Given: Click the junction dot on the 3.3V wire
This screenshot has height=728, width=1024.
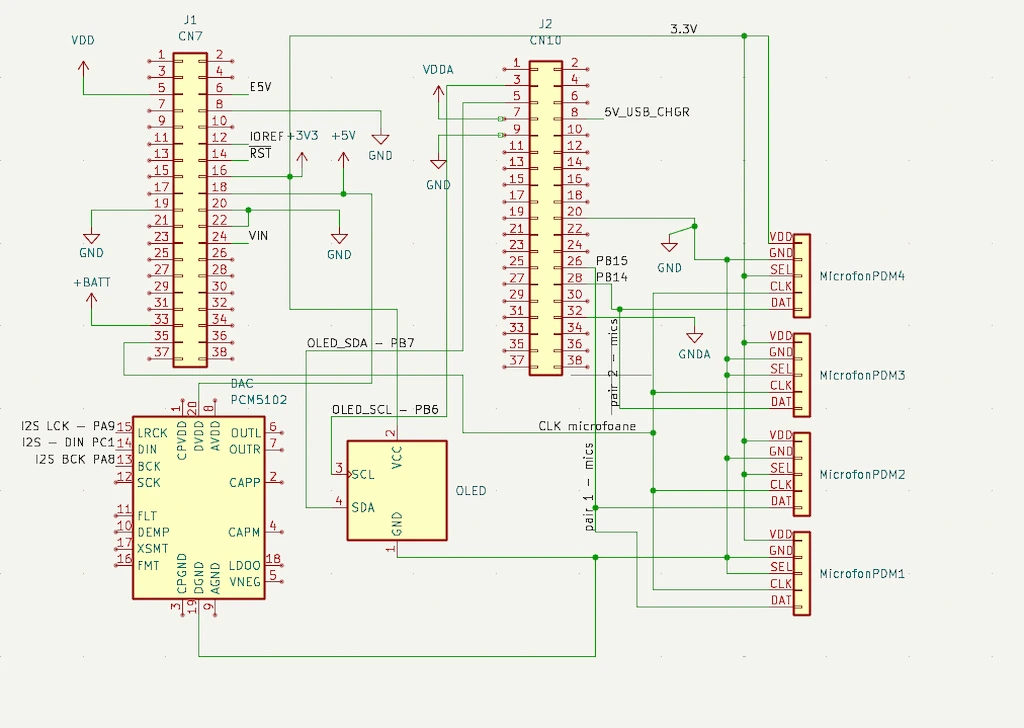Looking at the screenshot, I should click(744, 36).
